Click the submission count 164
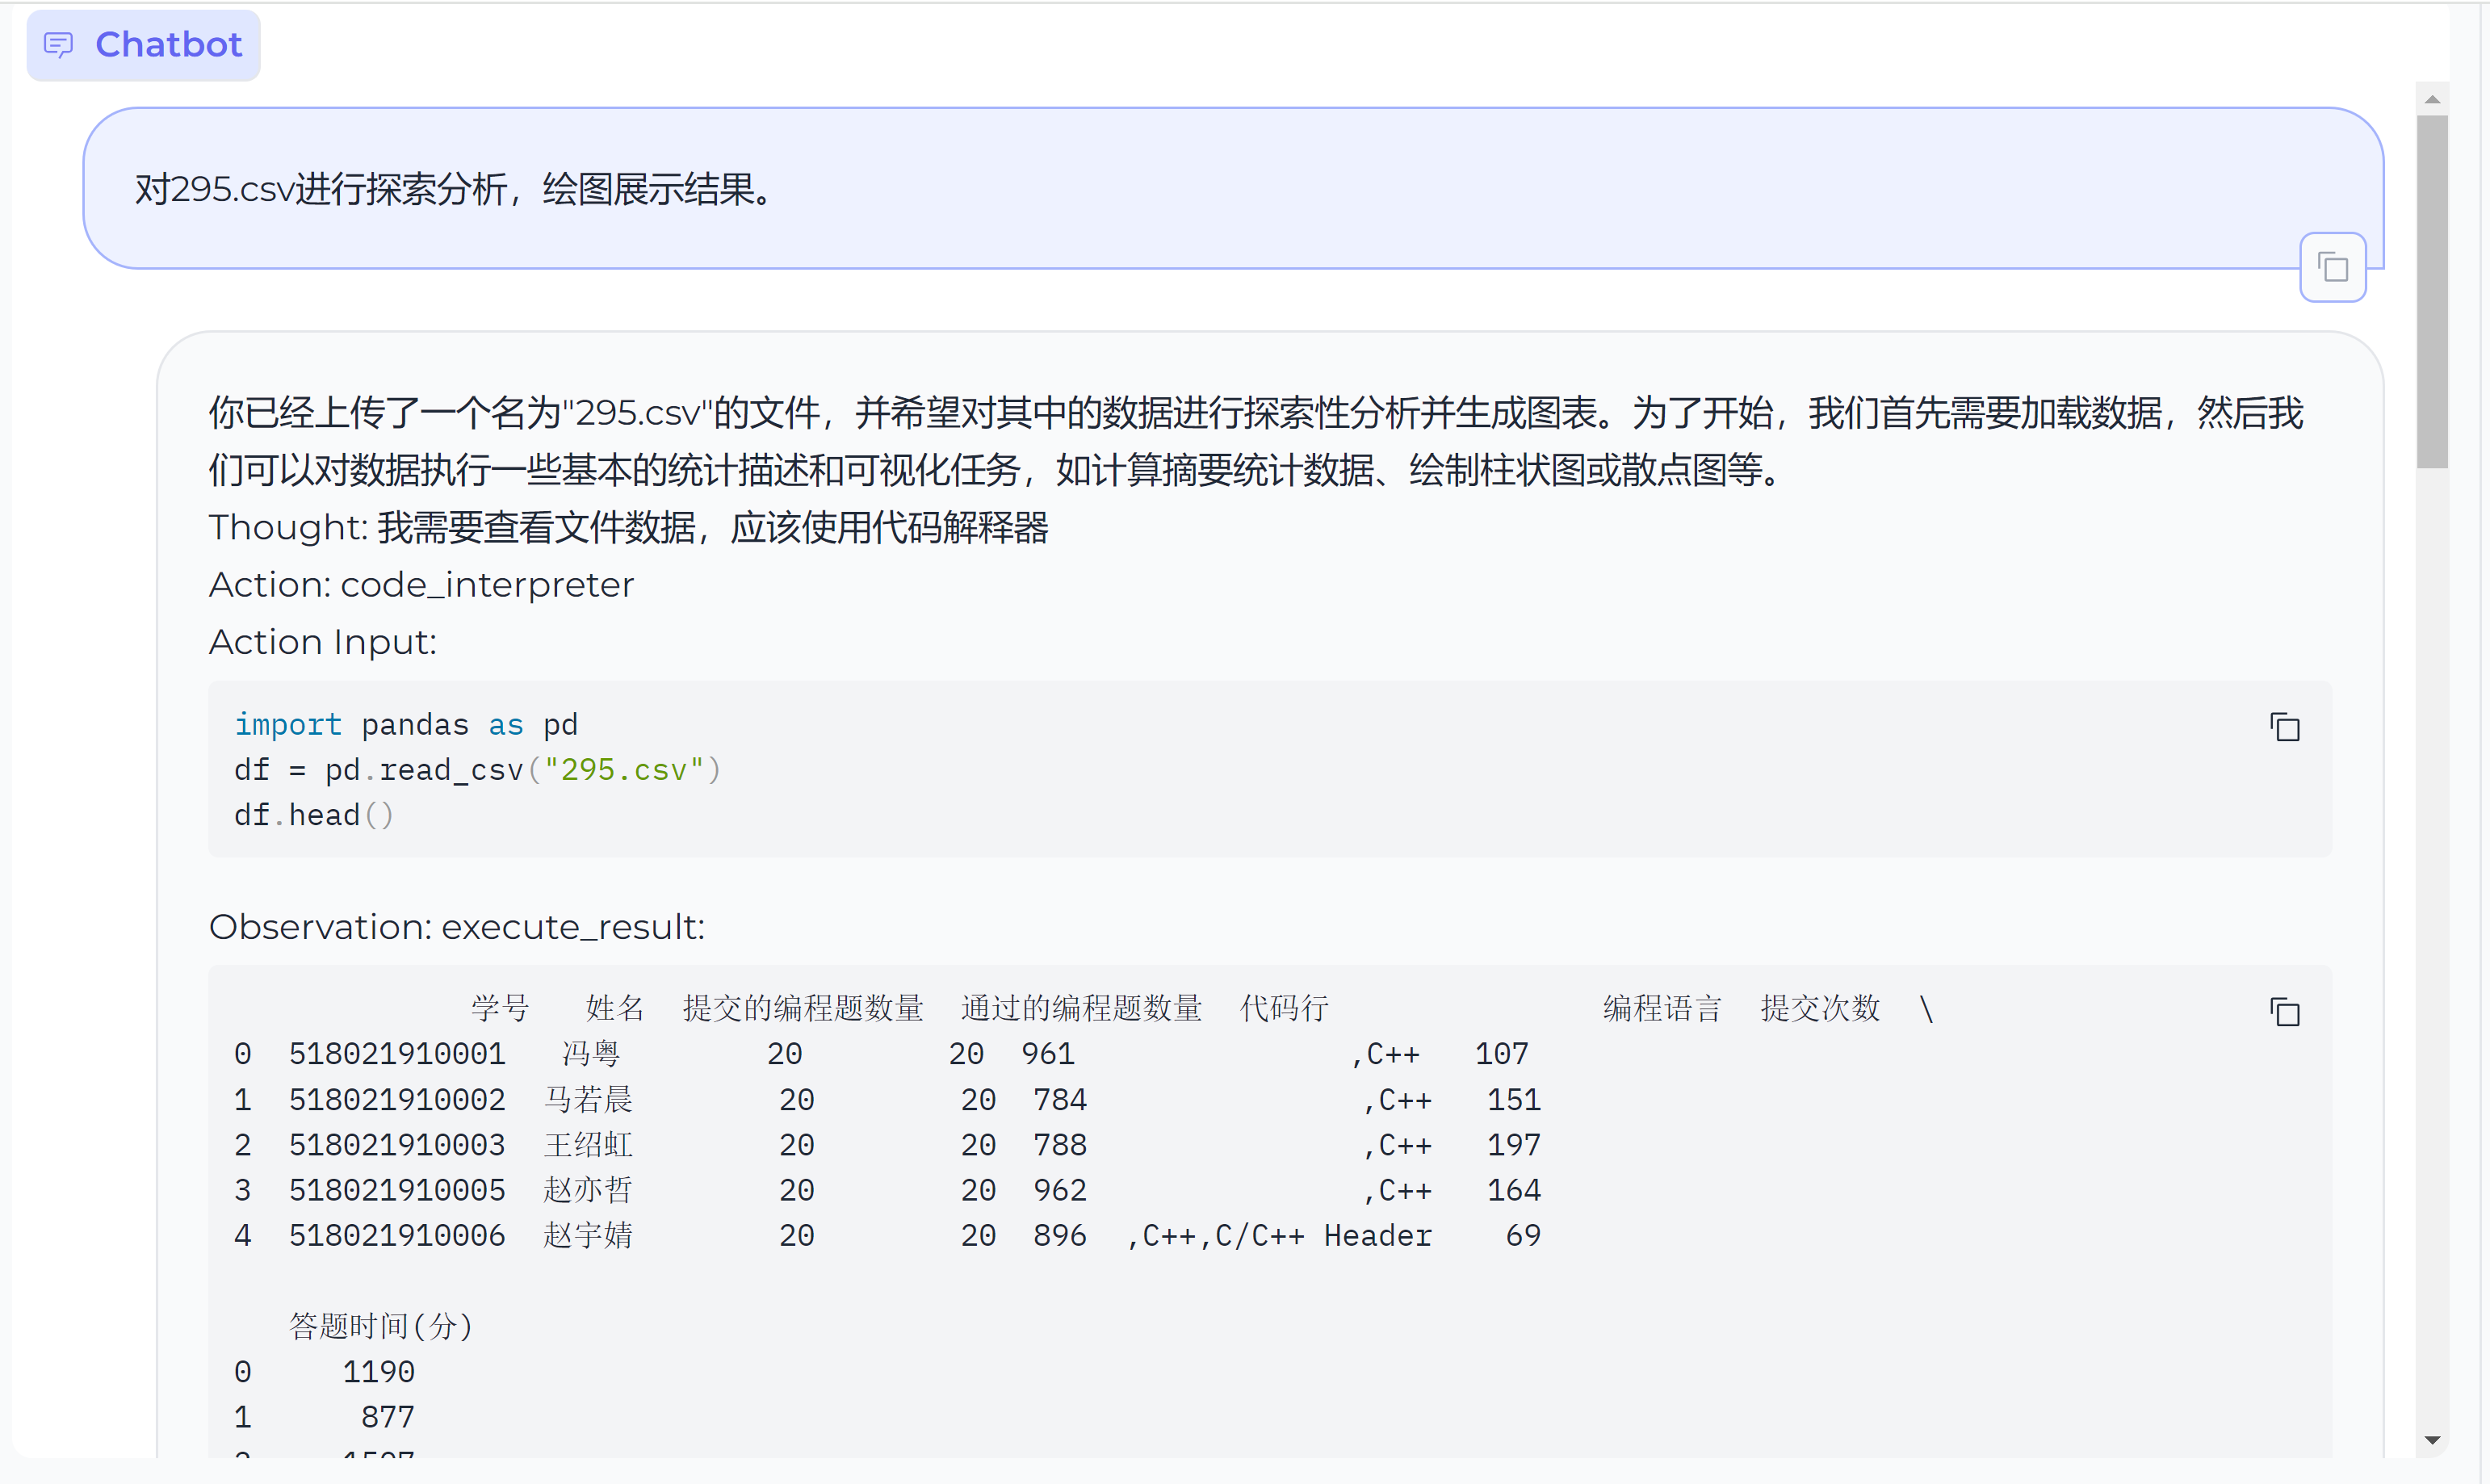The image size is (2490, 1484). point(1514,1190)
